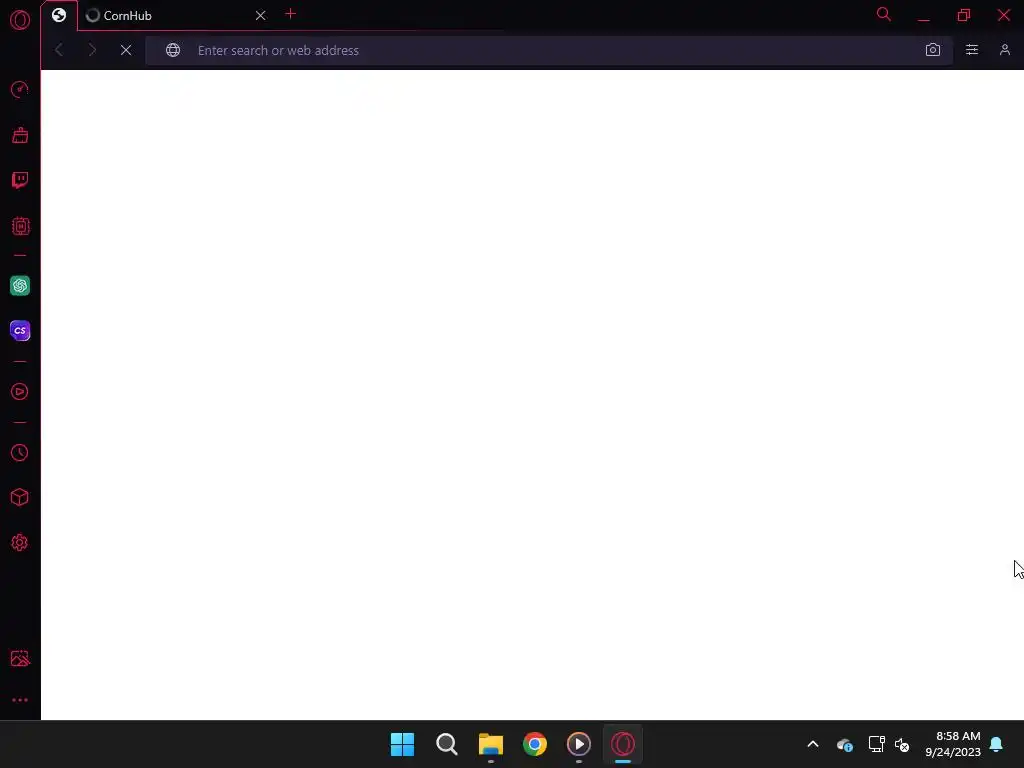Open GX Mods chip icon

[20, 226]
